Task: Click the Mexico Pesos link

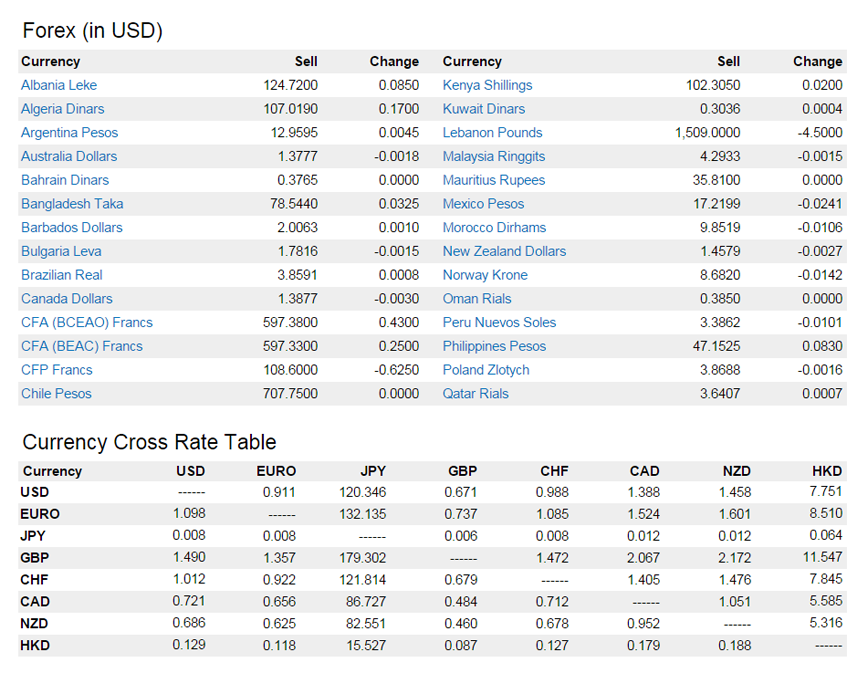Action: tap(483, 204)
